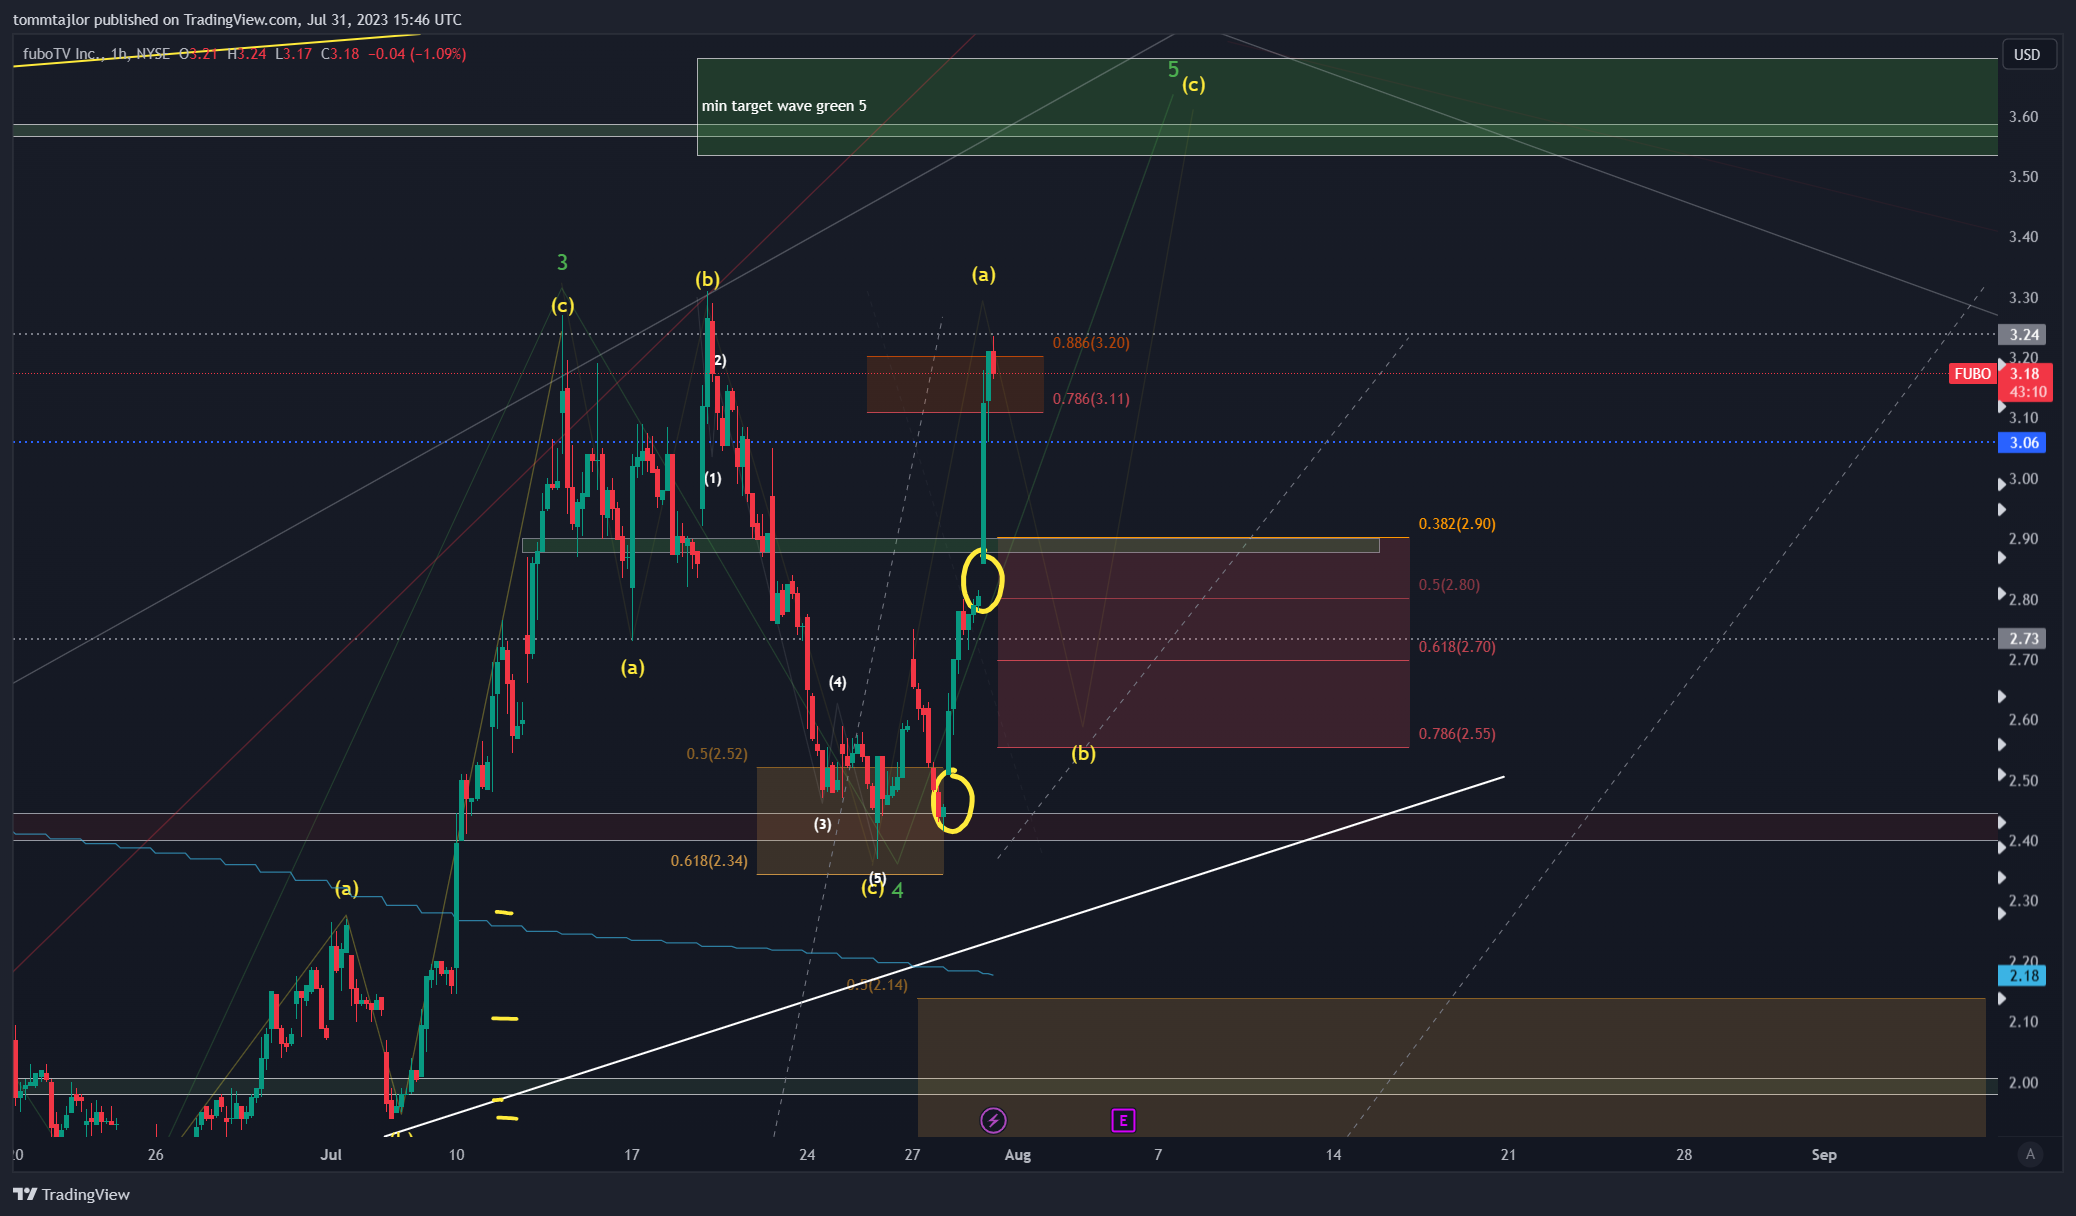Click the countdown timer 43:10 label
This screenshot has width=2076, height=1216.
point(2026,392)
